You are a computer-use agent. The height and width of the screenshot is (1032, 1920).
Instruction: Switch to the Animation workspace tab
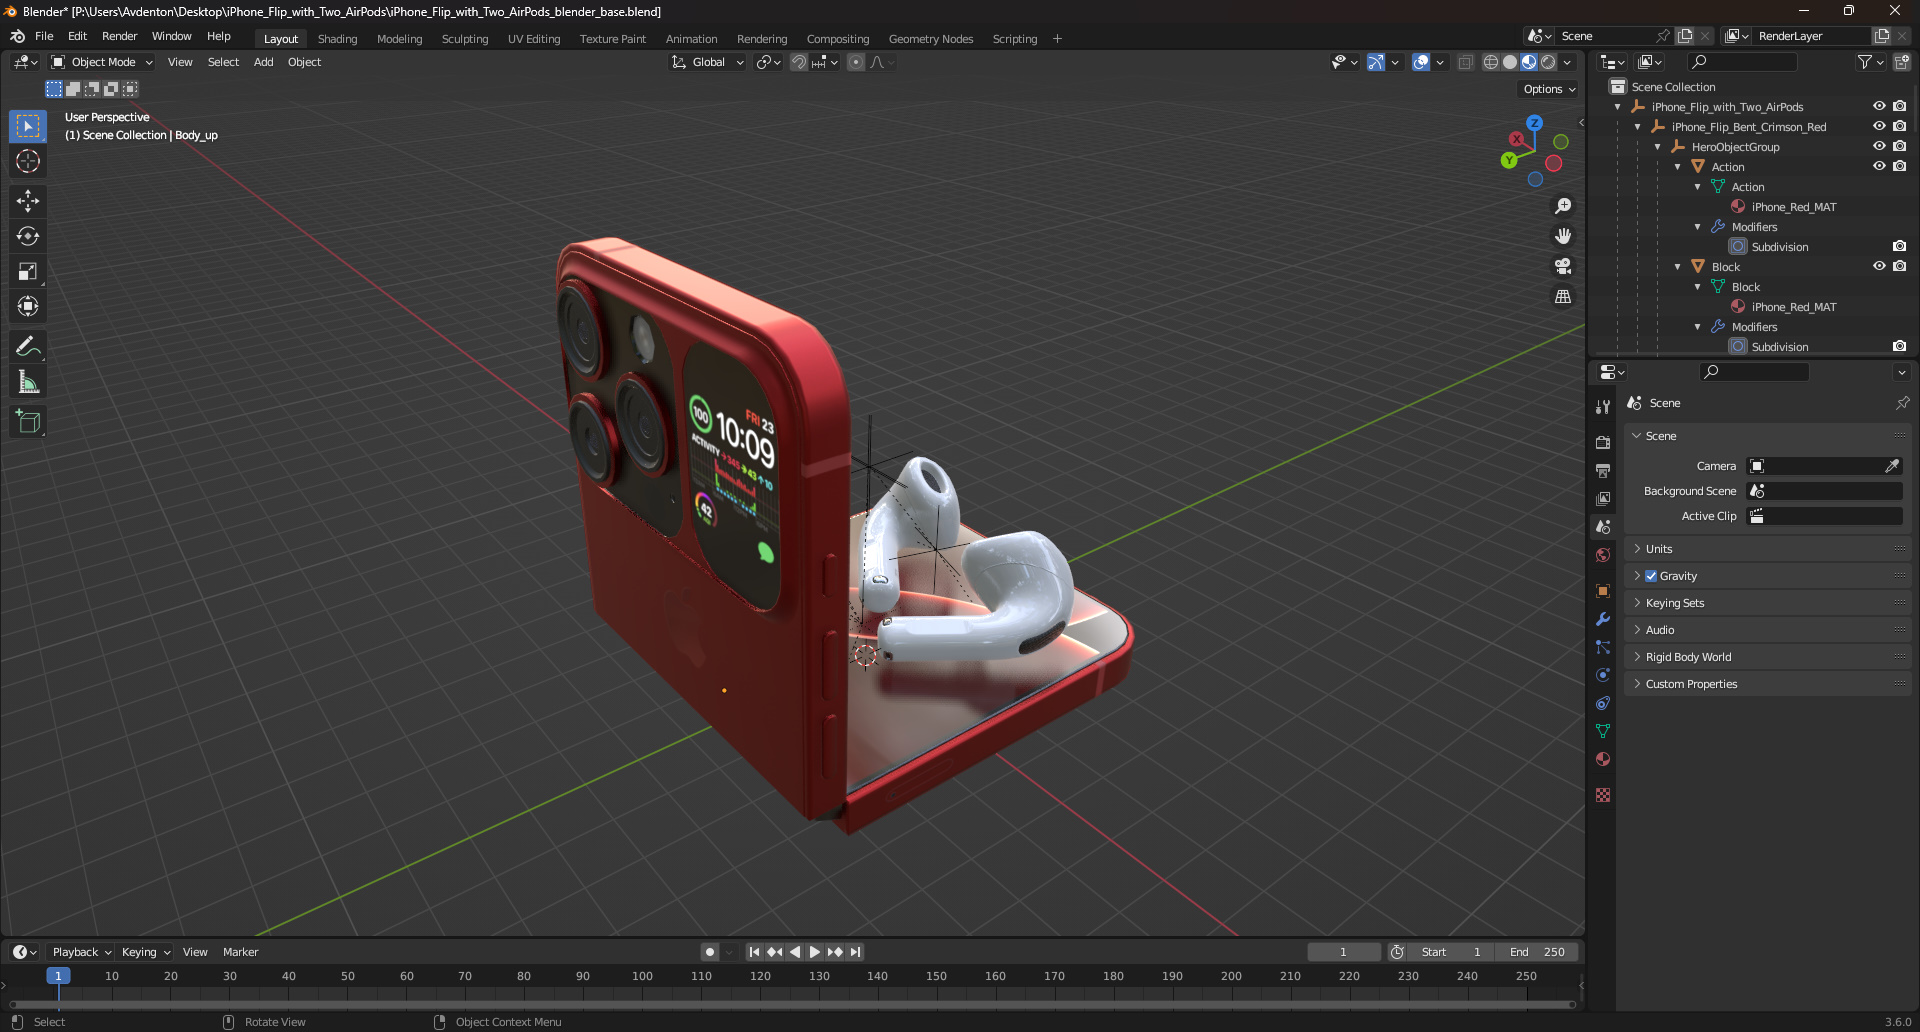coord(691,39)
